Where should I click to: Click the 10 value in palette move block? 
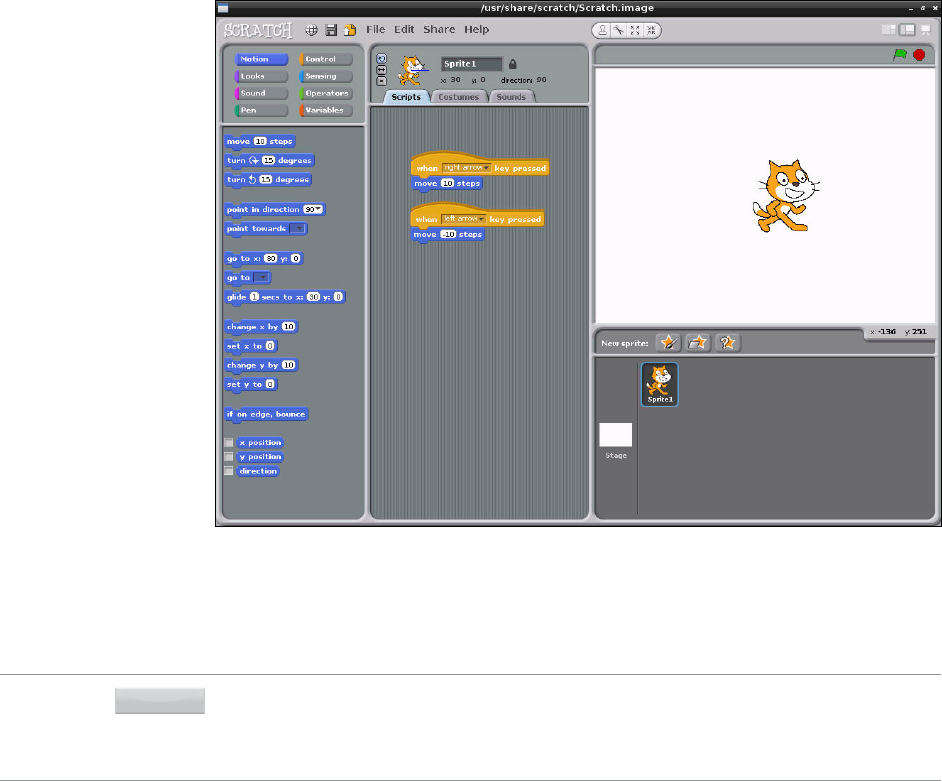click(x=260, y=141)
